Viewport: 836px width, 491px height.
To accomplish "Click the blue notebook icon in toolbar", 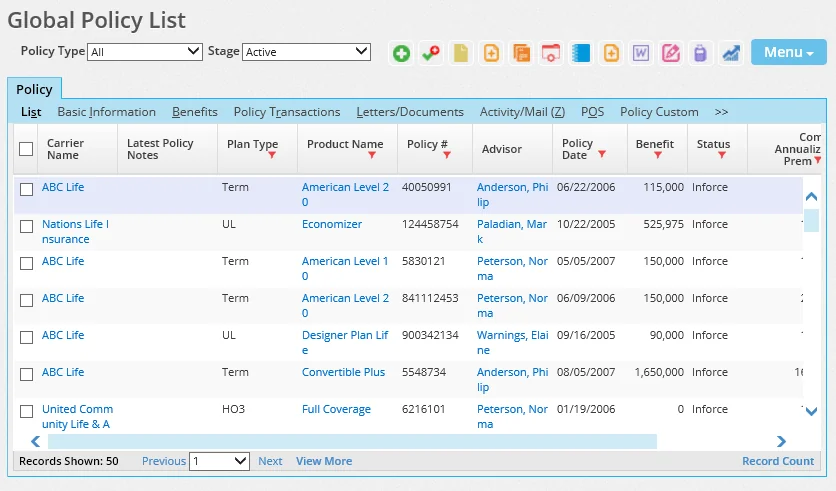I will [581, 53].
